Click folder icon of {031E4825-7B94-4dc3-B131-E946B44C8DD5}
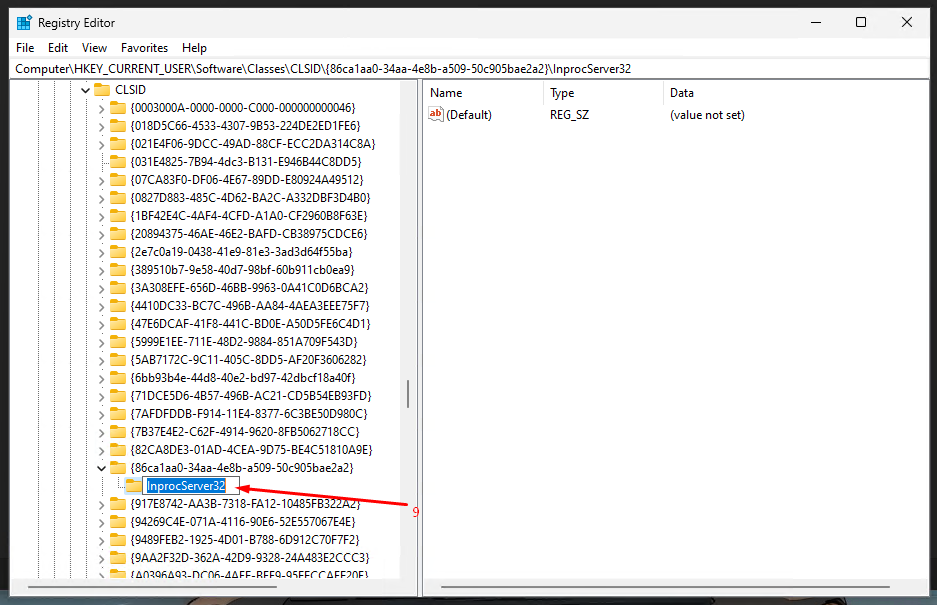 click(x=118, y=162)
